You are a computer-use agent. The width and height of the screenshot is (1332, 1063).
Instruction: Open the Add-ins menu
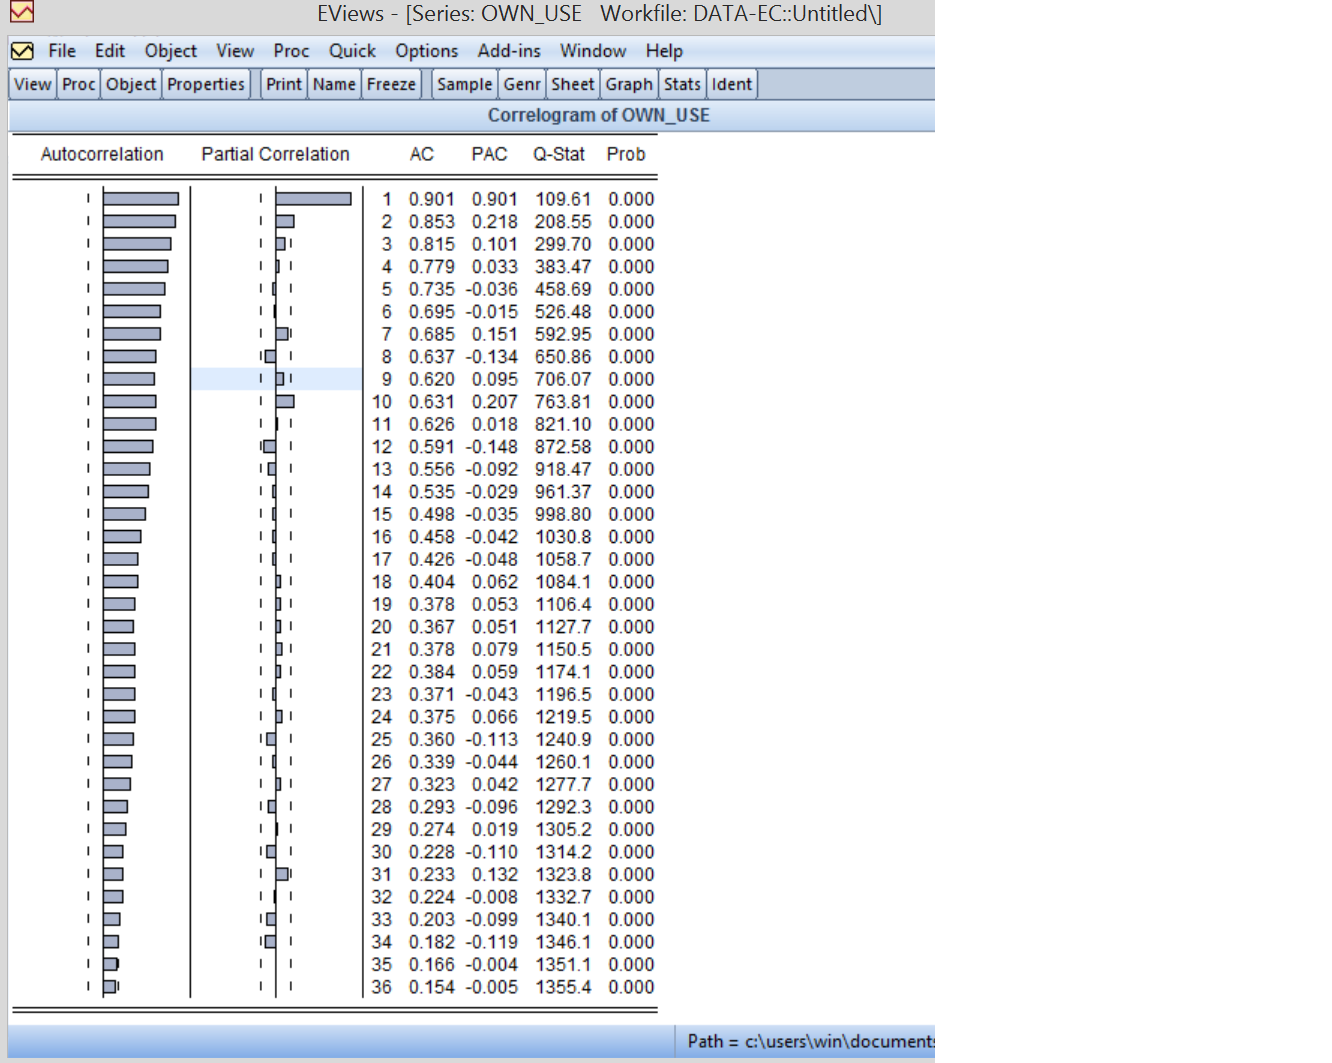pos(508,51)
